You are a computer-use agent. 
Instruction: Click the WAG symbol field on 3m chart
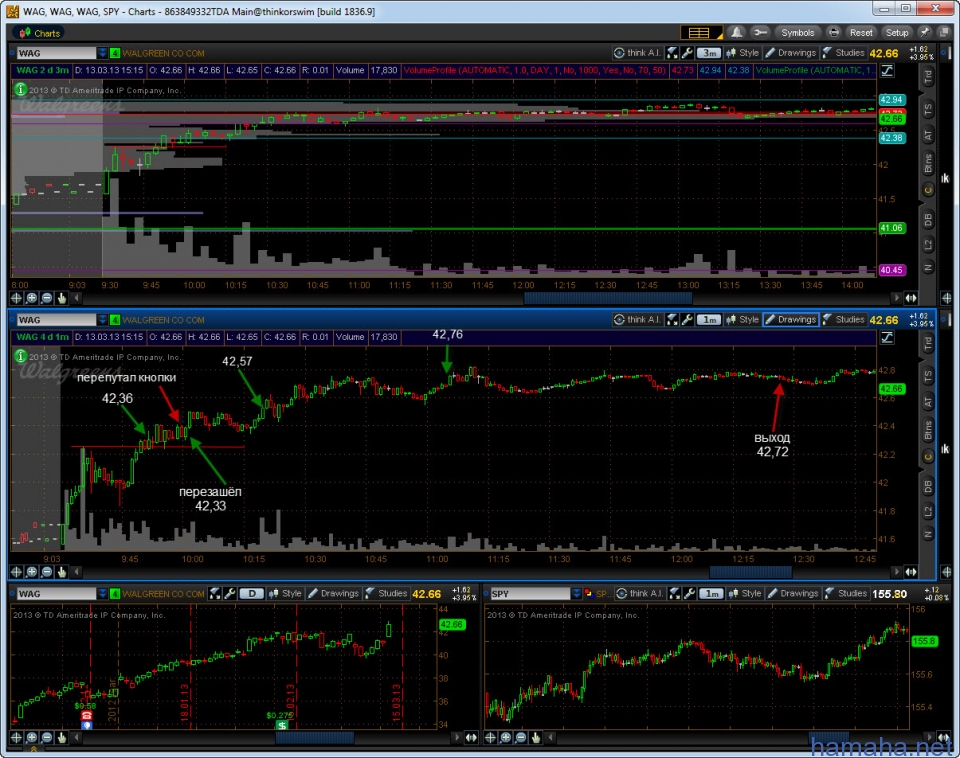(56, 53)
